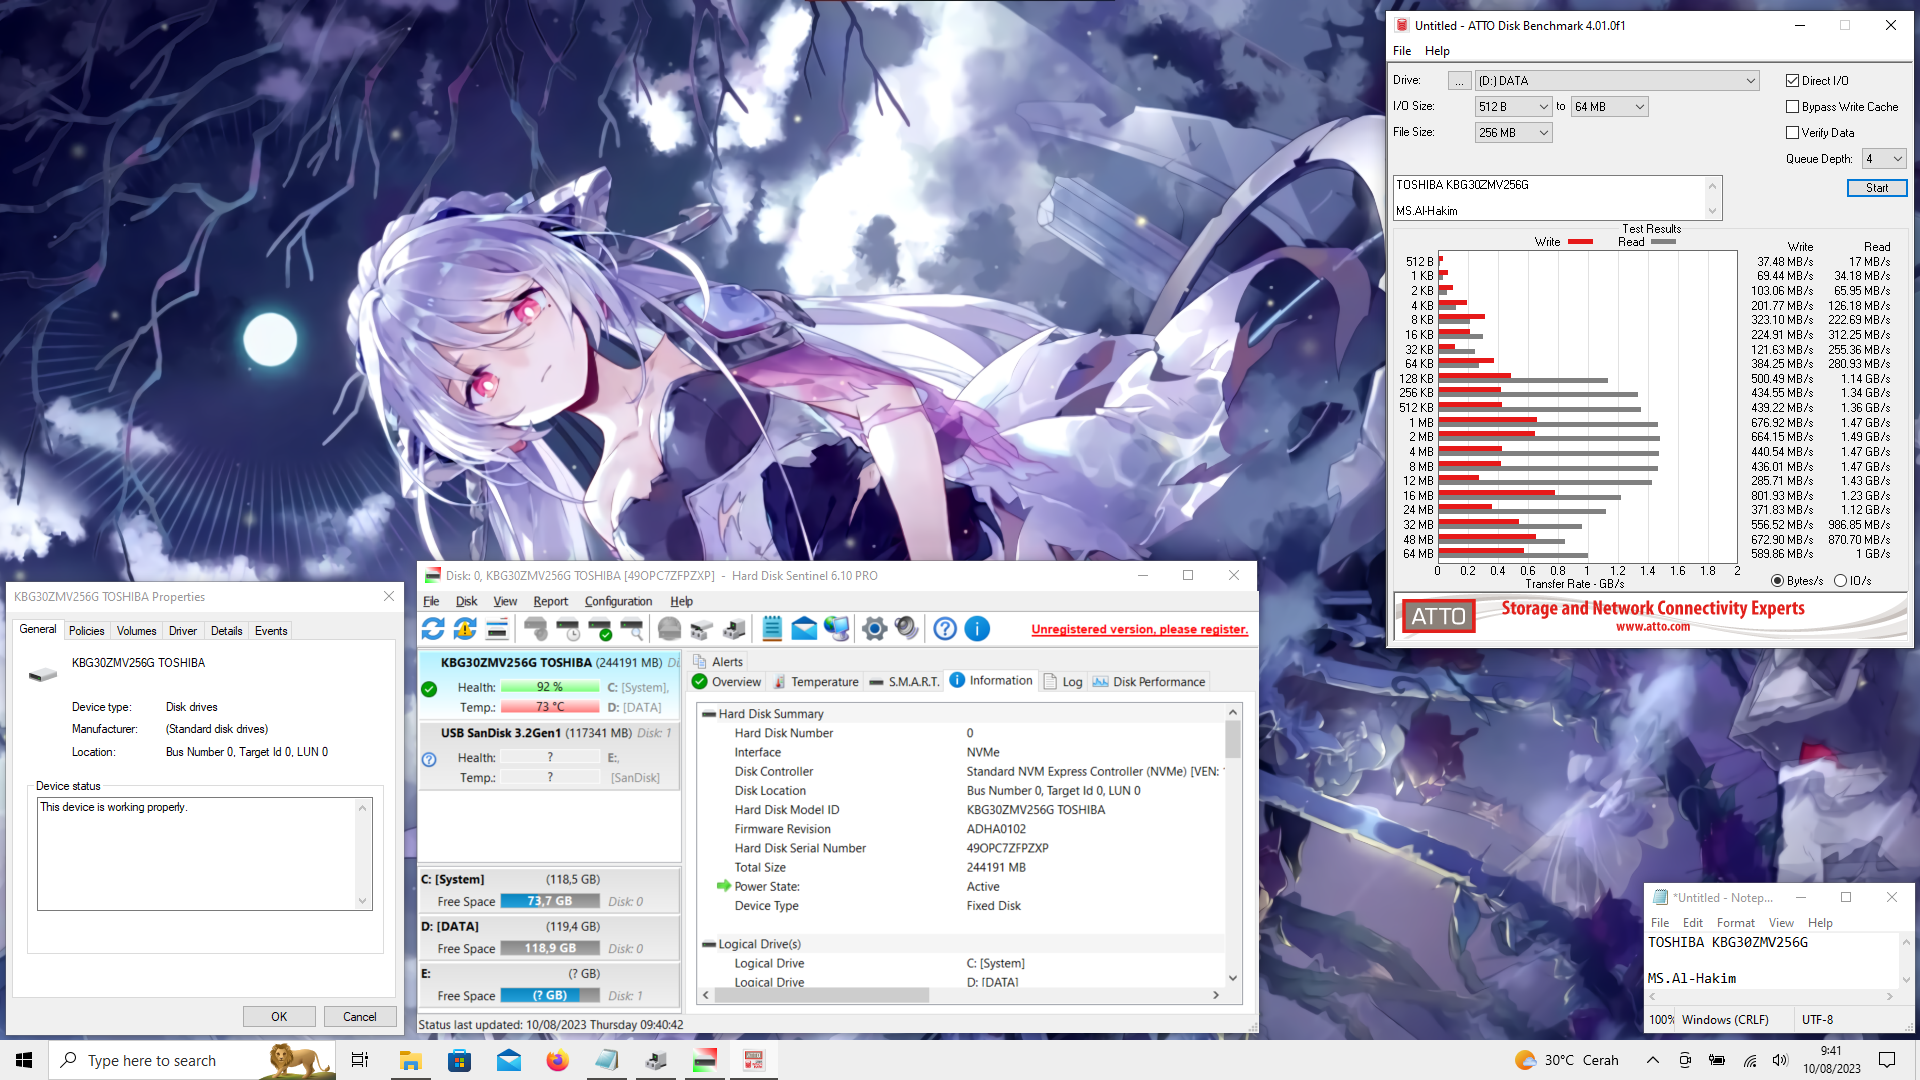Screen dimensions: 1920x1080
Task: Open the Disk Performance tab
Action: (x=1149, y=682)
